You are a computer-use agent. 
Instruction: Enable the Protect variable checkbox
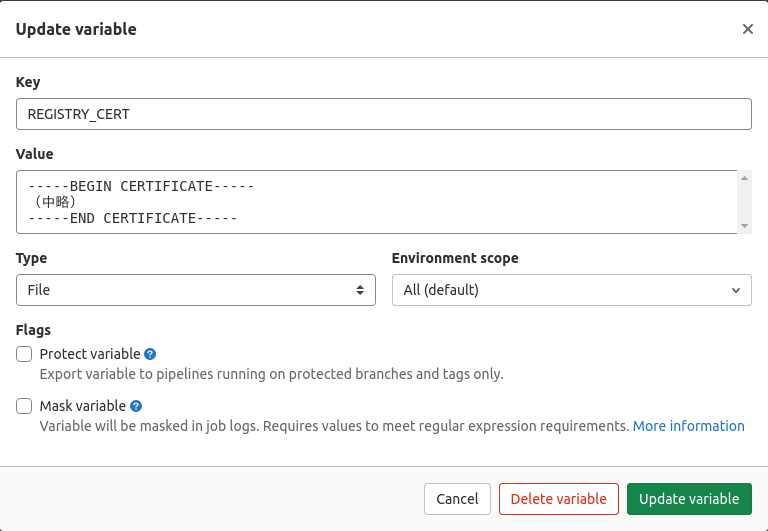24,354
